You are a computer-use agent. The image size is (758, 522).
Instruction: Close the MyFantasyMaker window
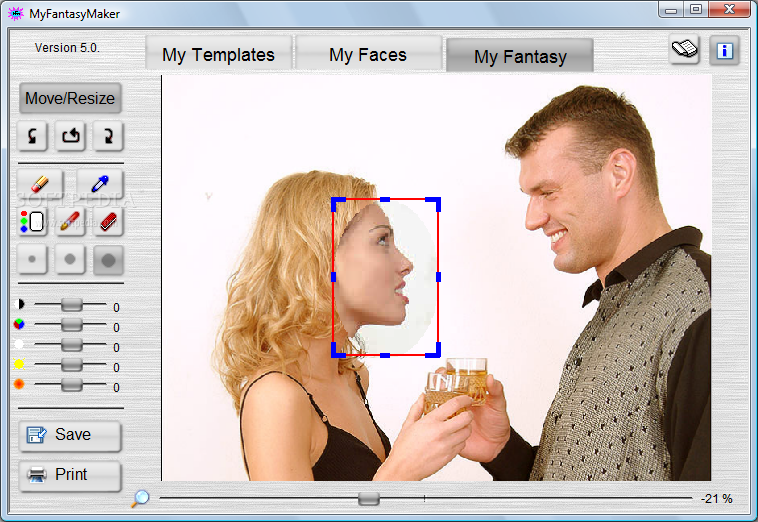pos(730,10)
